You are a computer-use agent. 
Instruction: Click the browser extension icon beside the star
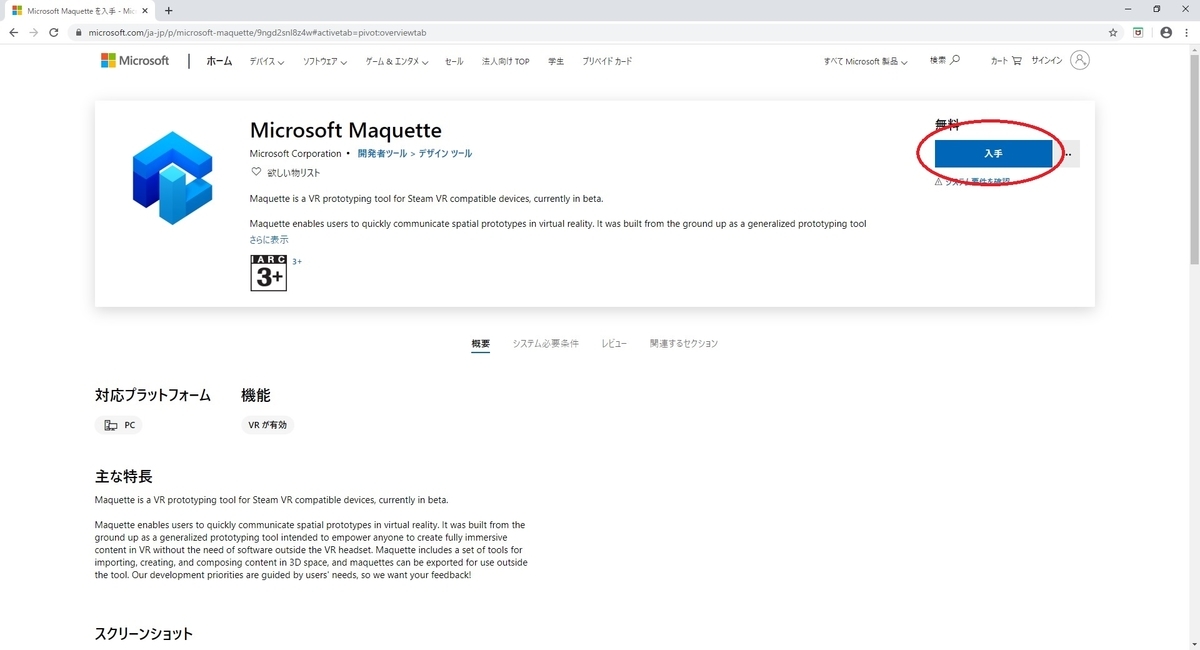click(1138, 32)
